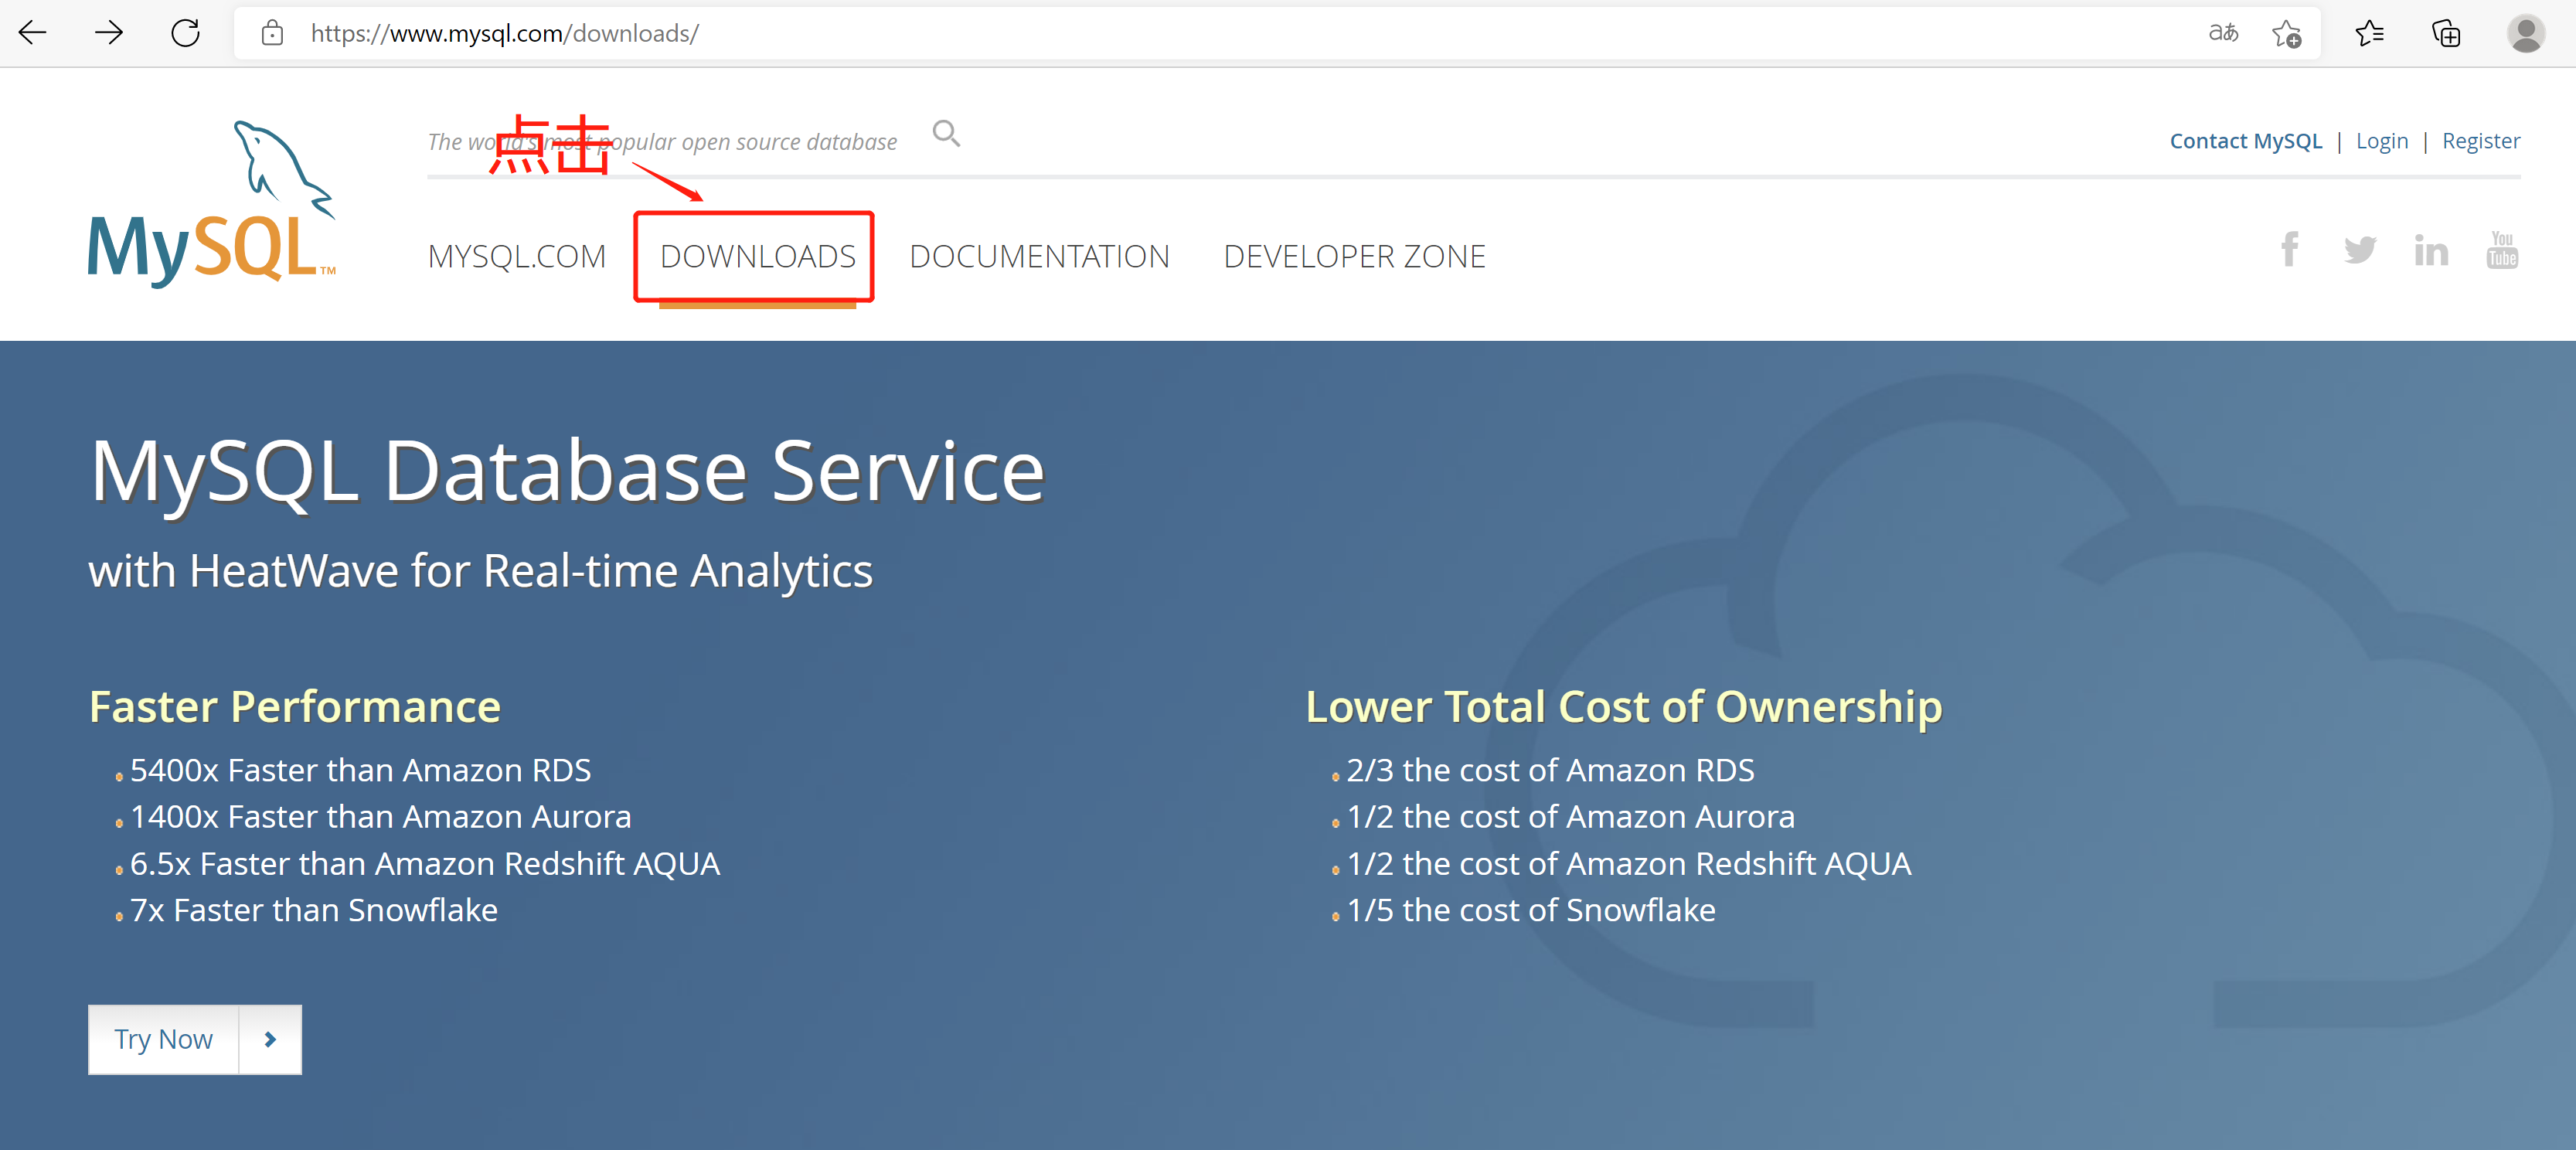2576x1150 pixels.
Task: Open the favorites list icon
Action: 2369,33
